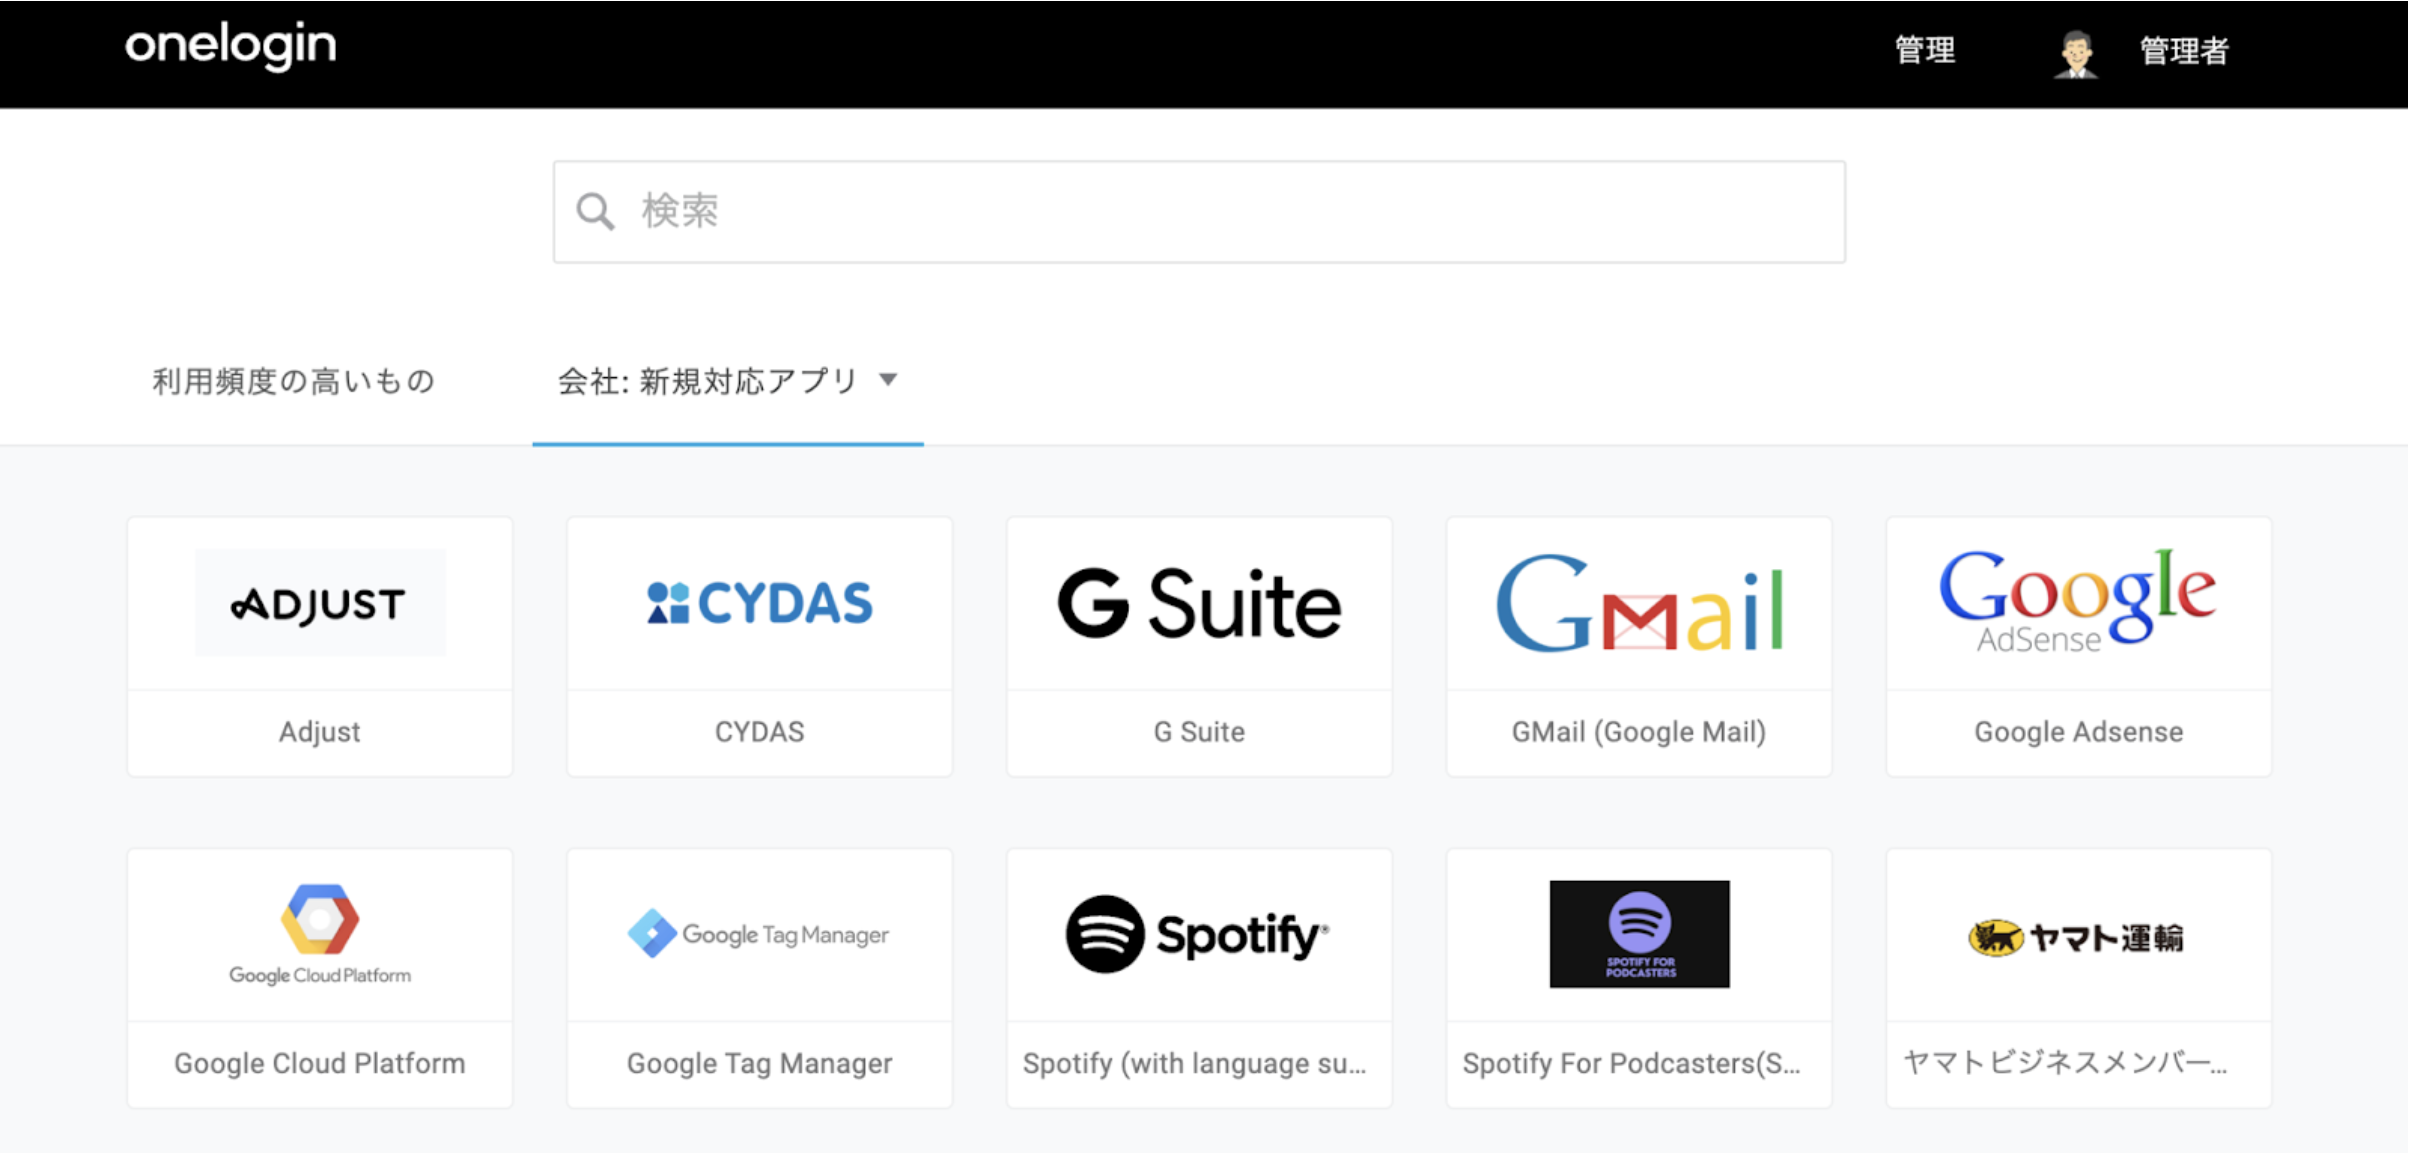The image size is (2410, 1154).
Task: Open the G Suite logo tile
Action: pos(1199,603)
